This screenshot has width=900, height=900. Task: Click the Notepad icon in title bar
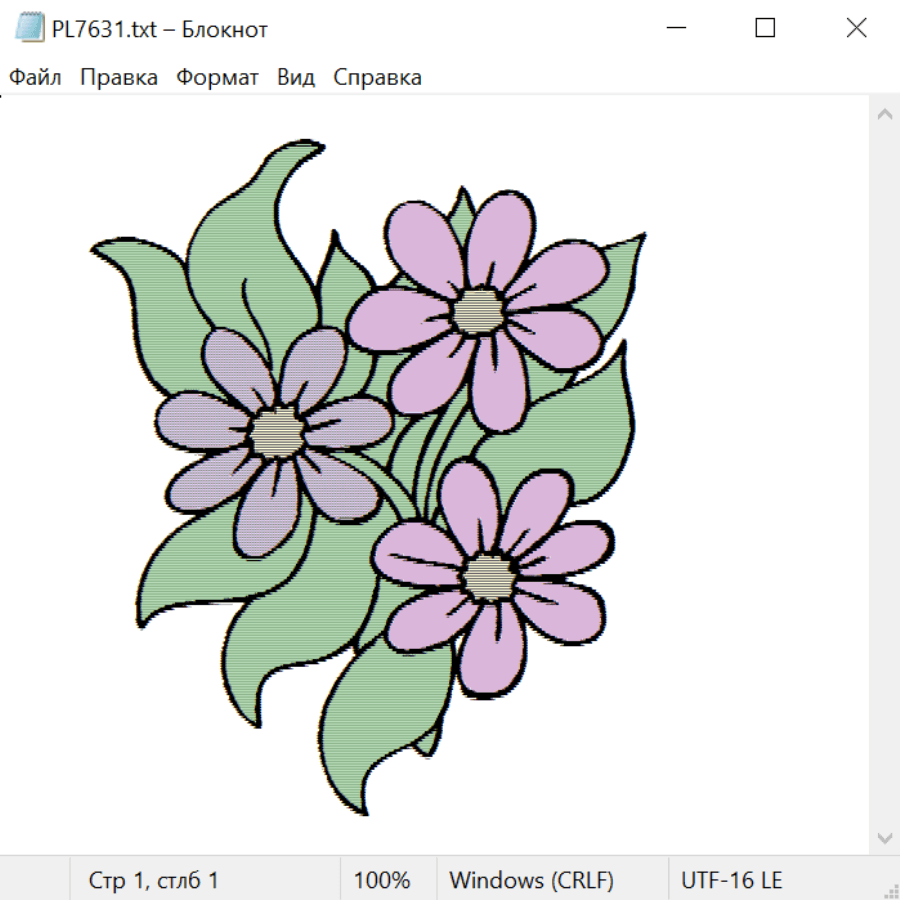(28, 28)
